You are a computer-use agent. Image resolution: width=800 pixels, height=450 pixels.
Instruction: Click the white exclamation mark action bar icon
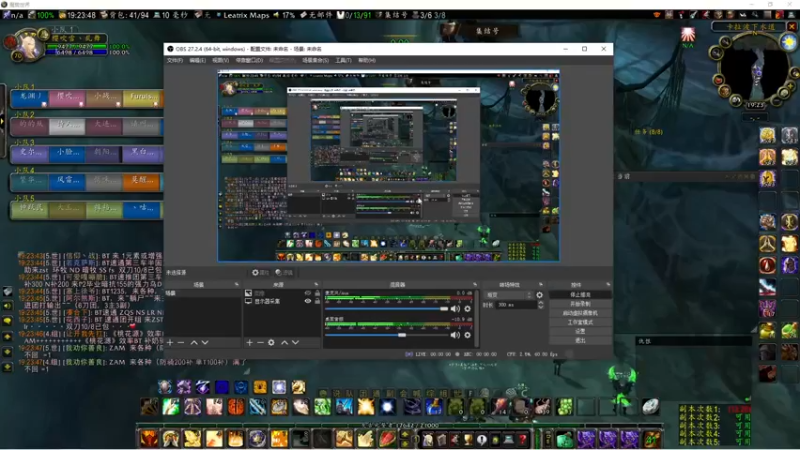tap(482, 439)
